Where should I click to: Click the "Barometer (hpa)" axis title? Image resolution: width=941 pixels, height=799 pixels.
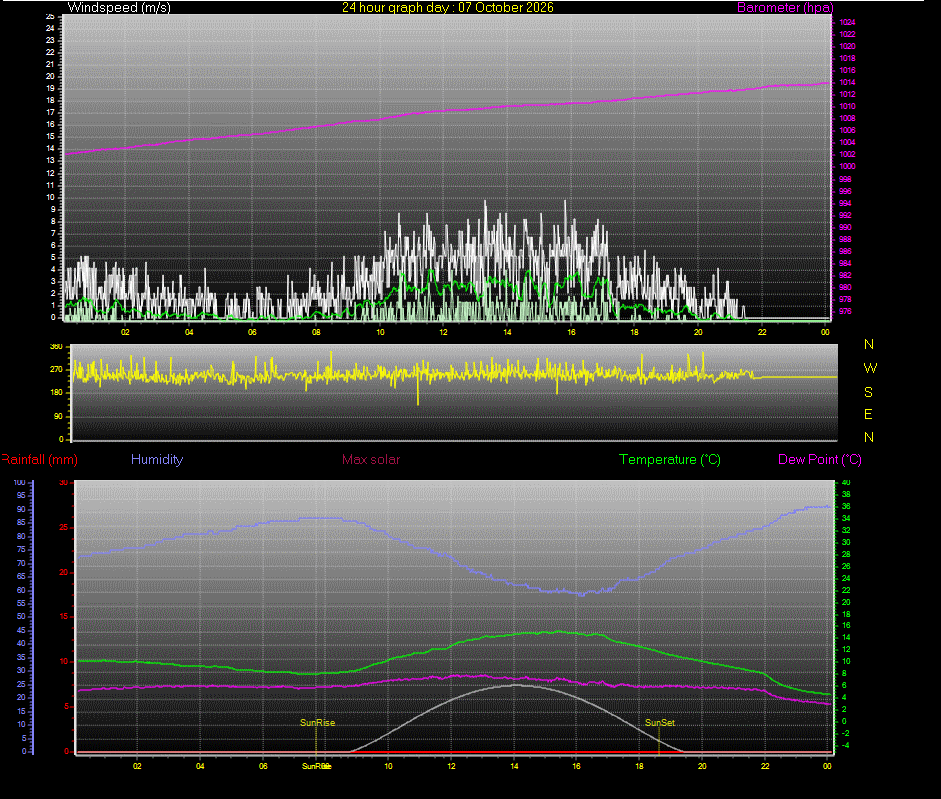tap(785, 8)
